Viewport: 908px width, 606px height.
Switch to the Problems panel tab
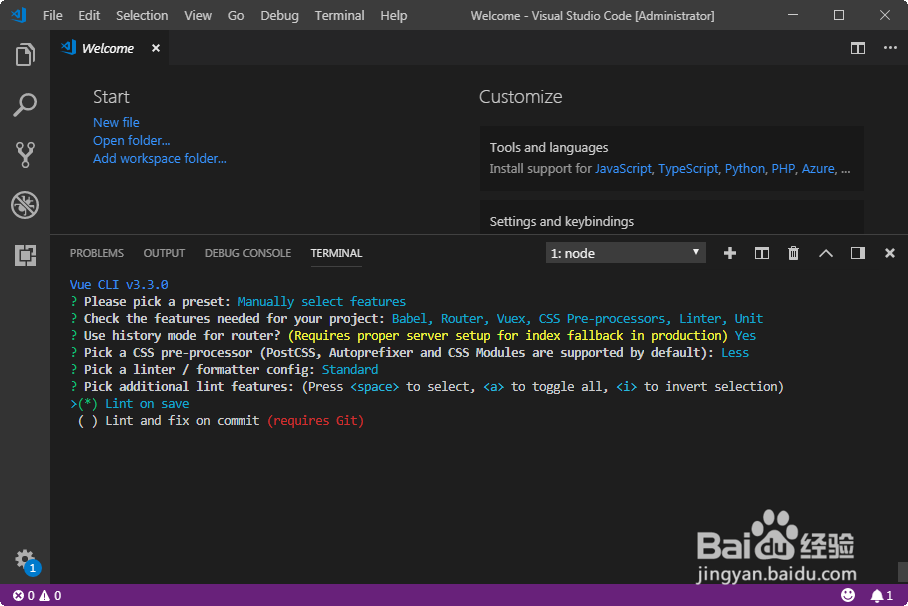pyautogui.click(x=97, y=253)
